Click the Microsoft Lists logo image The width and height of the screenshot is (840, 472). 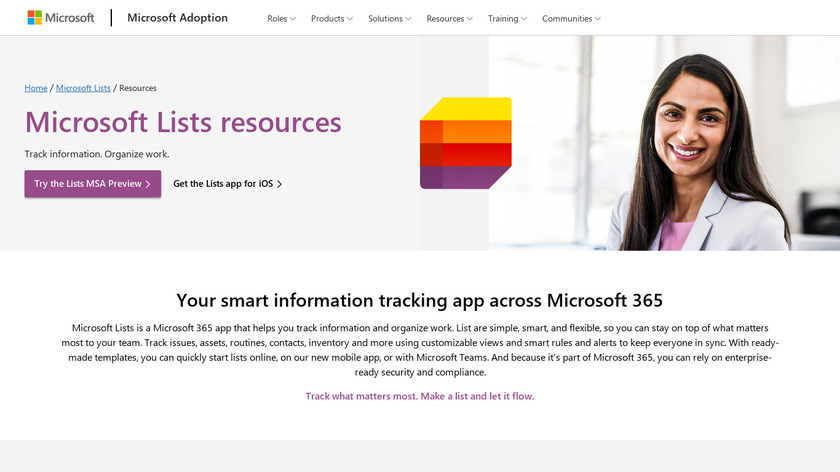(466, 143)
